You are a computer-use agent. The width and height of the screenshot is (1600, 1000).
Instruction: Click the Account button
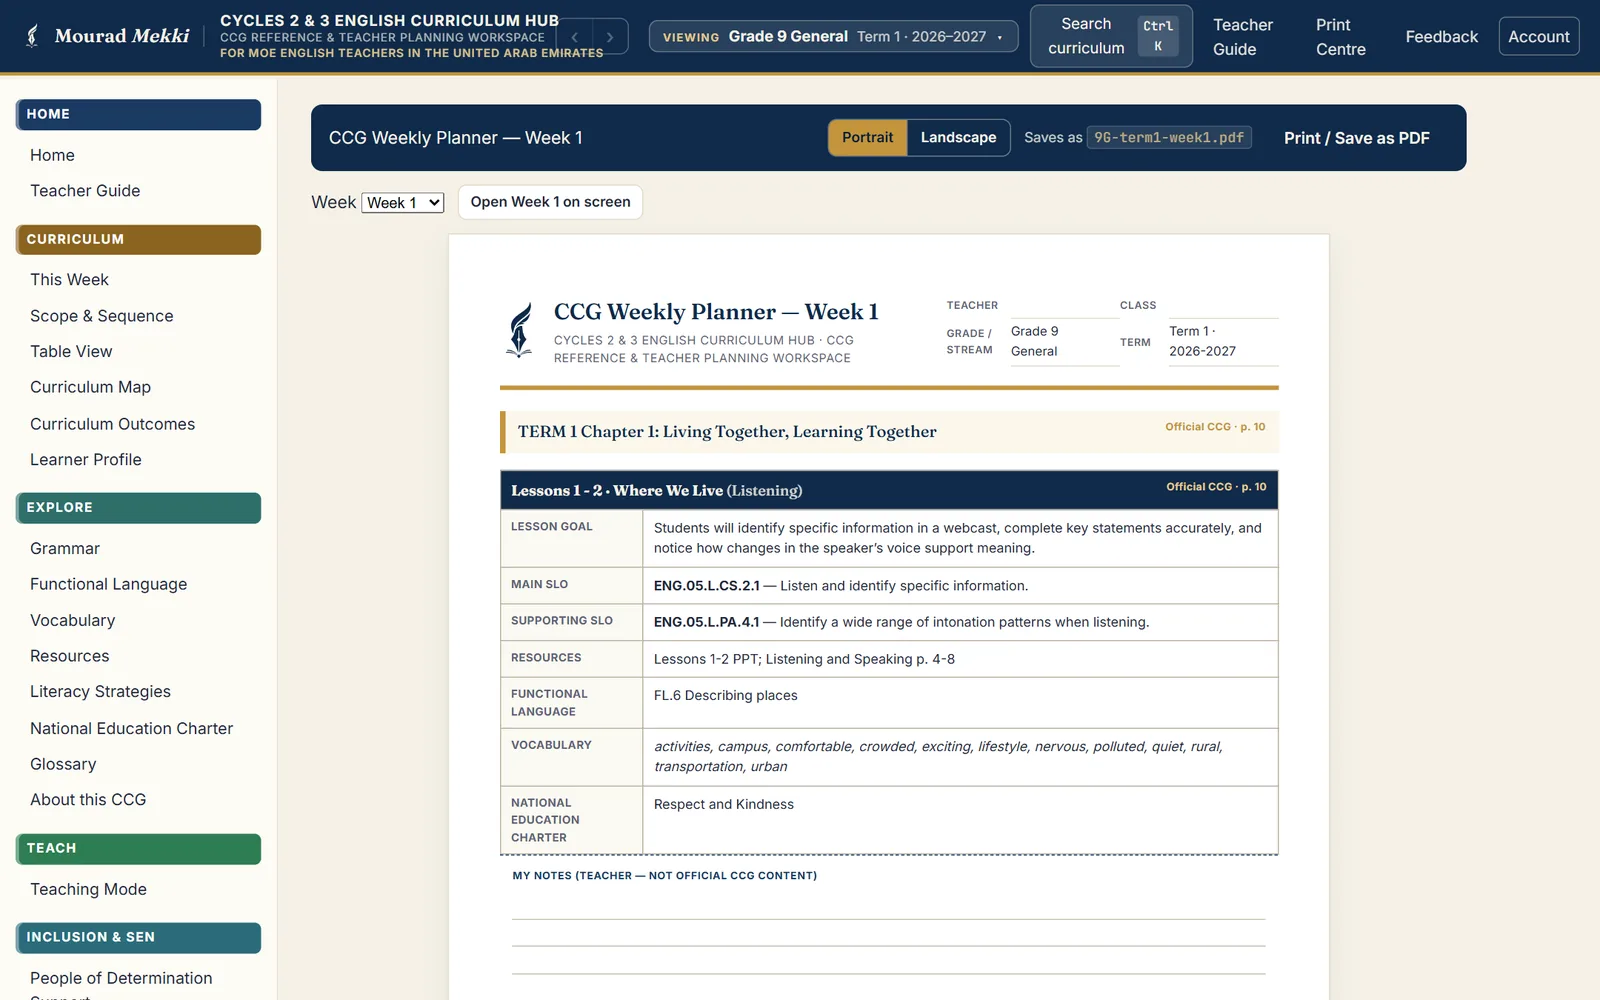point(1538,37)
